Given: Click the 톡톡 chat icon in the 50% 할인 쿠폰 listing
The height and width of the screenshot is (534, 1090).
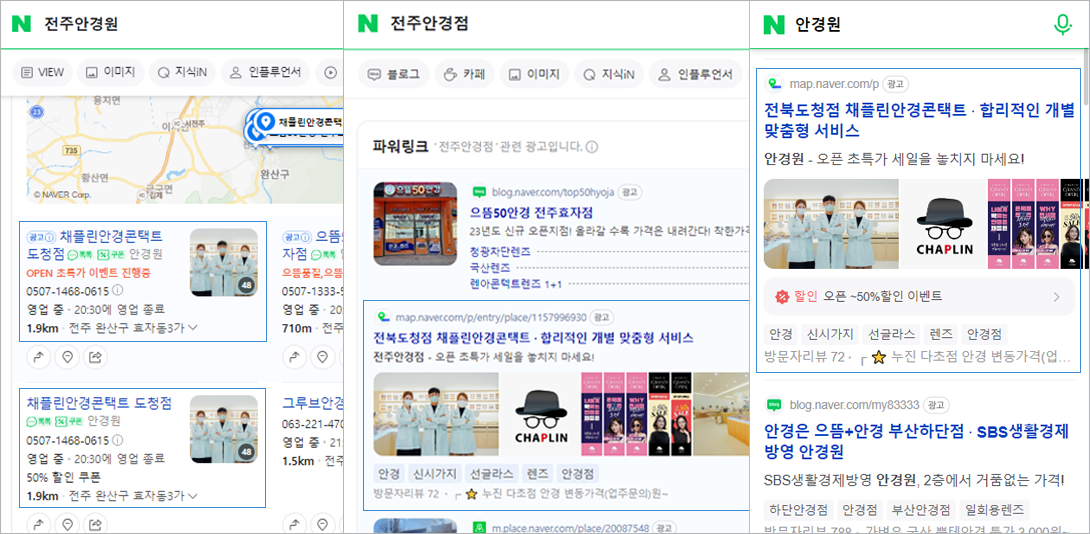Looking at the screenshot, I should tap(40, 421).
